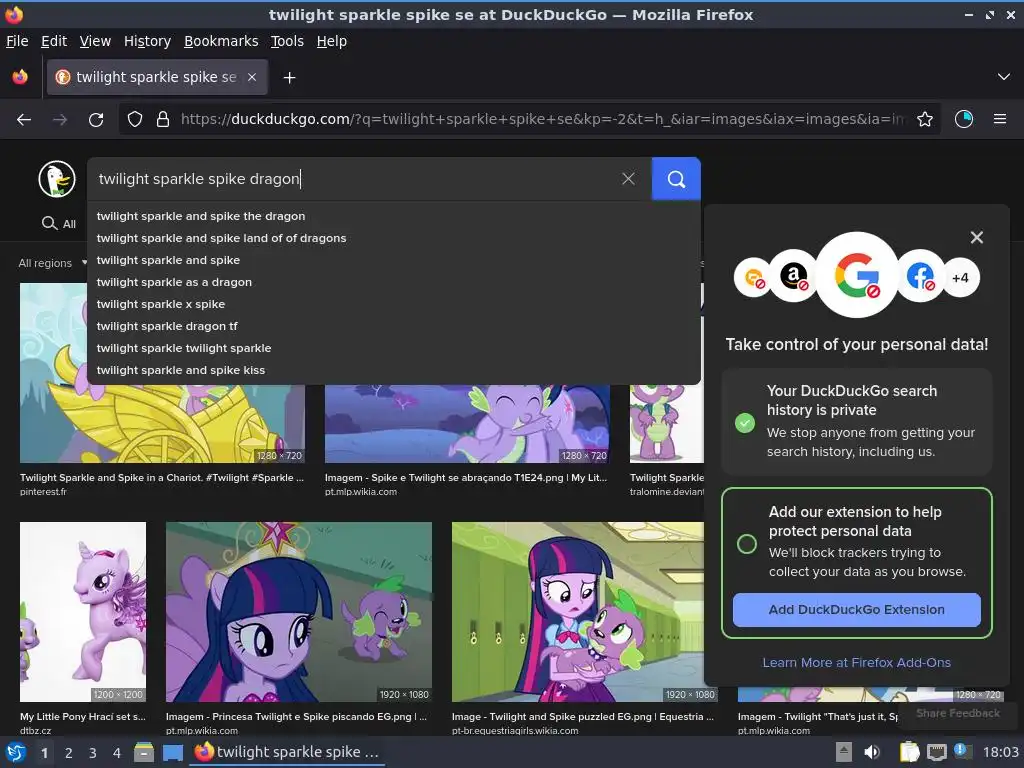
Task: Open the All regions dropdown
Action: pos(52,263)
